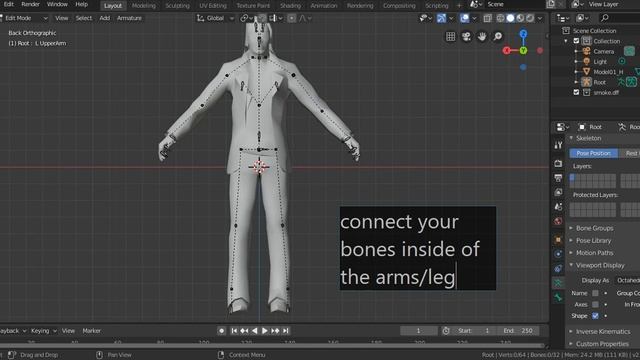Open the Add menu

pos(104,18)
